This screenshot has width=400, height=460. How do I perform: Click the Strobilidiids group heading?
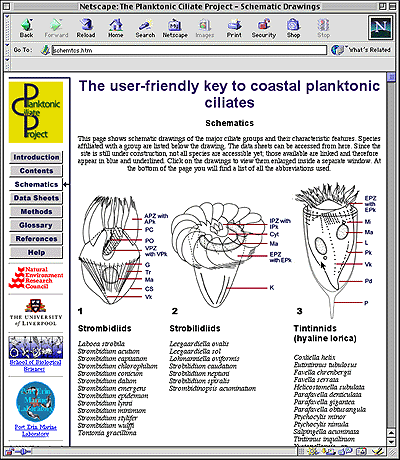(195, 328)
